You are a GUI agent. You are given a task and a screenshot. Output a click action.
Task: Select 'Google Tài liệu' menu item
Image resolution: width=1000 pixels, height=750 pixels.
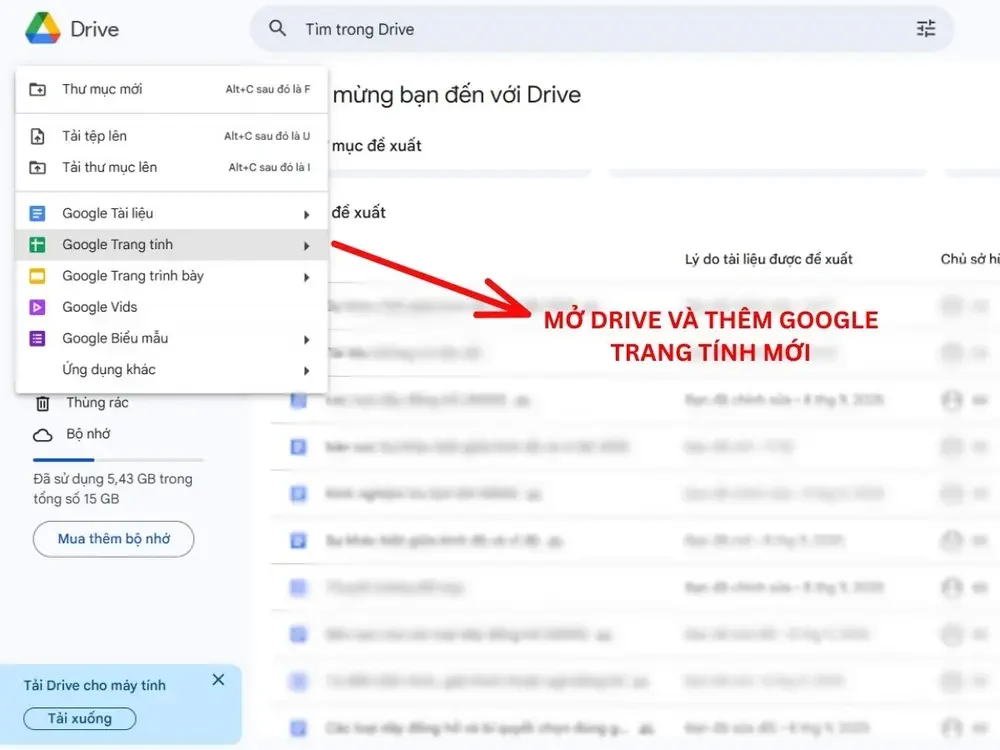[172, 214]
